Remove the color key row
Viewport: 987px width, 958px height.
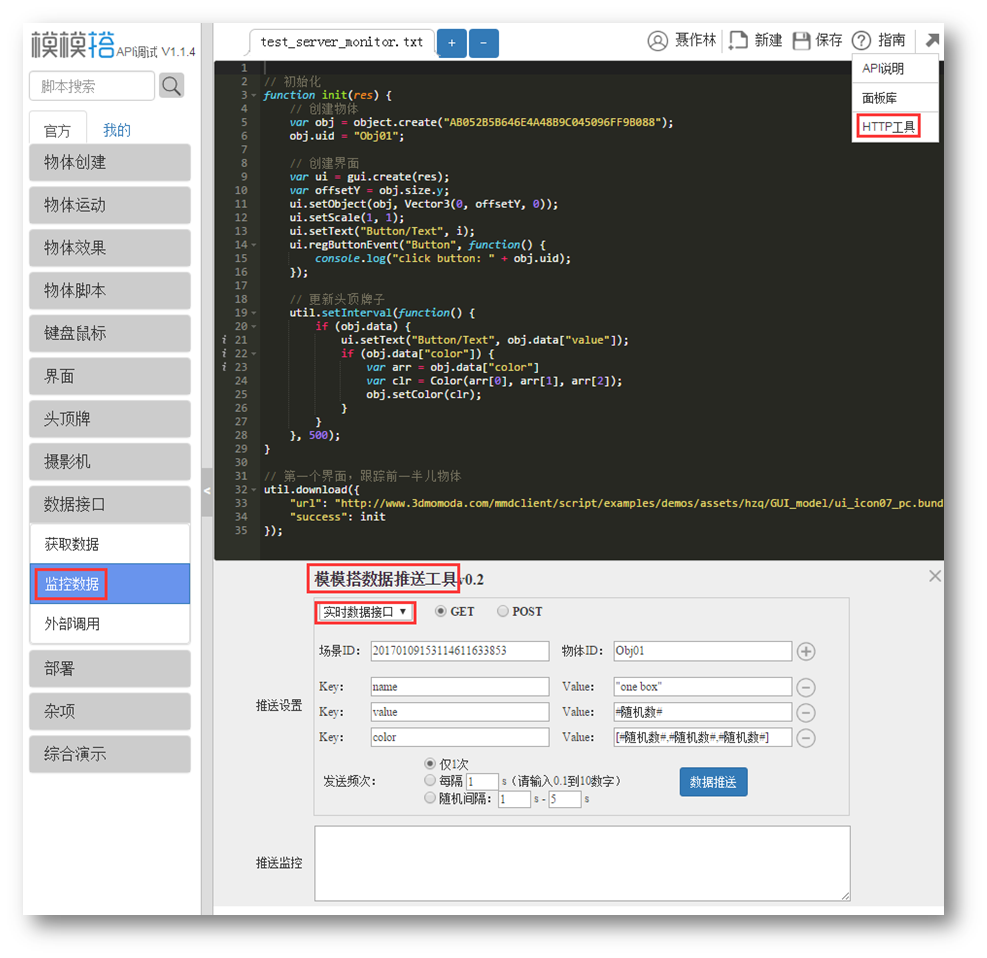coord(806,738)
